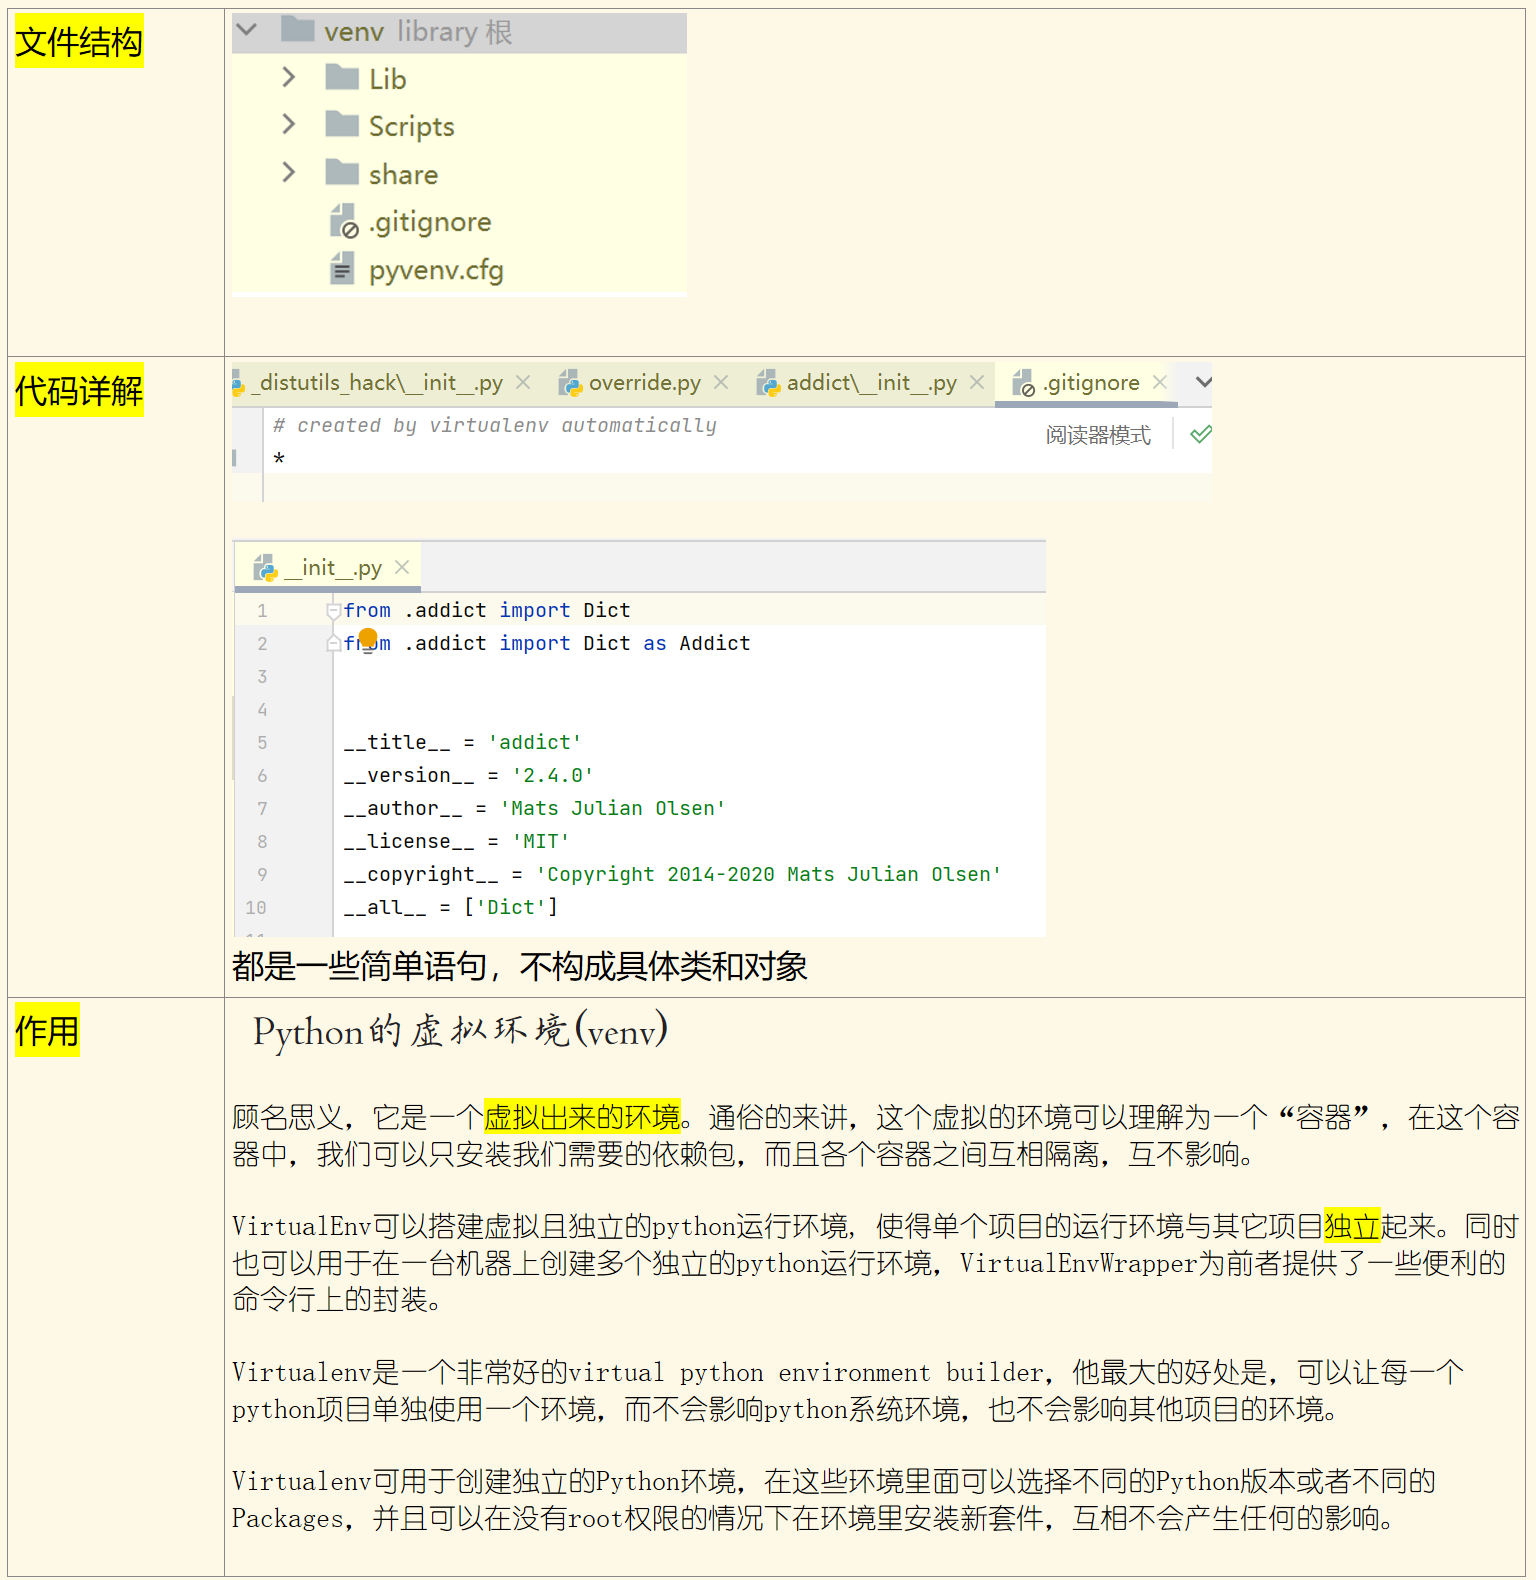This screenshot has width=1536, height=1580.
Task: Click the Python icon on override.py tab
Action: click(570, 382)
